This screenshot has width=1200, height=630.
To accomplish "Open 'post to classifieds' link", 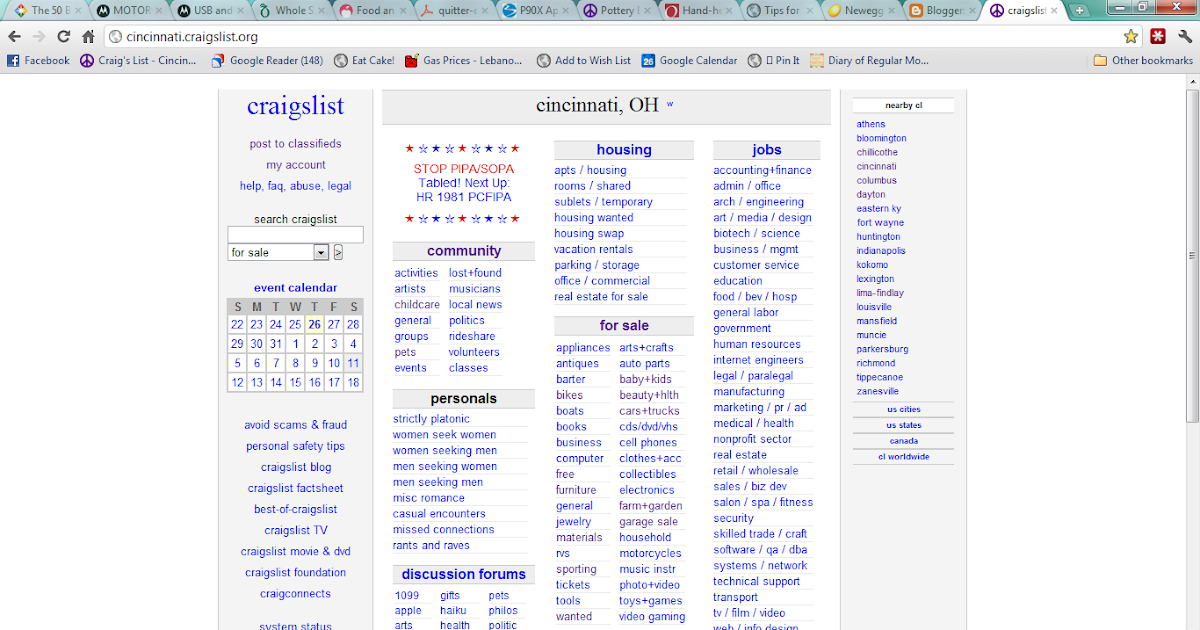I will [295, 144].
